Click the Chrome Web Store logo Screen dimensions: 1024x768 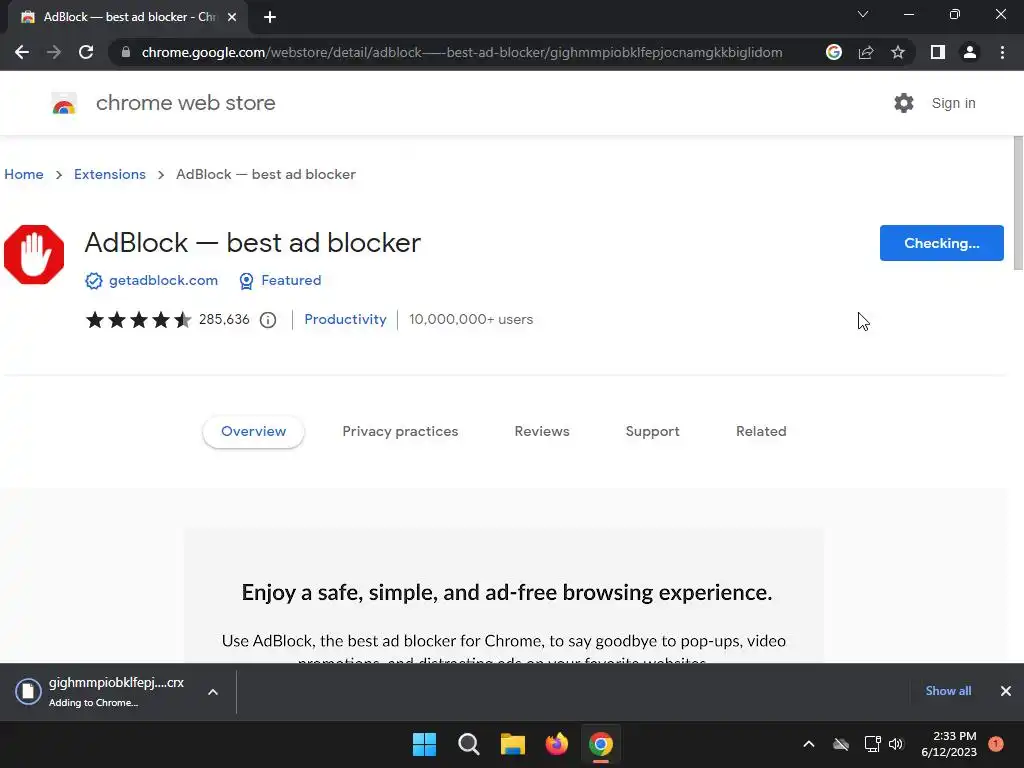click(64, 103)
